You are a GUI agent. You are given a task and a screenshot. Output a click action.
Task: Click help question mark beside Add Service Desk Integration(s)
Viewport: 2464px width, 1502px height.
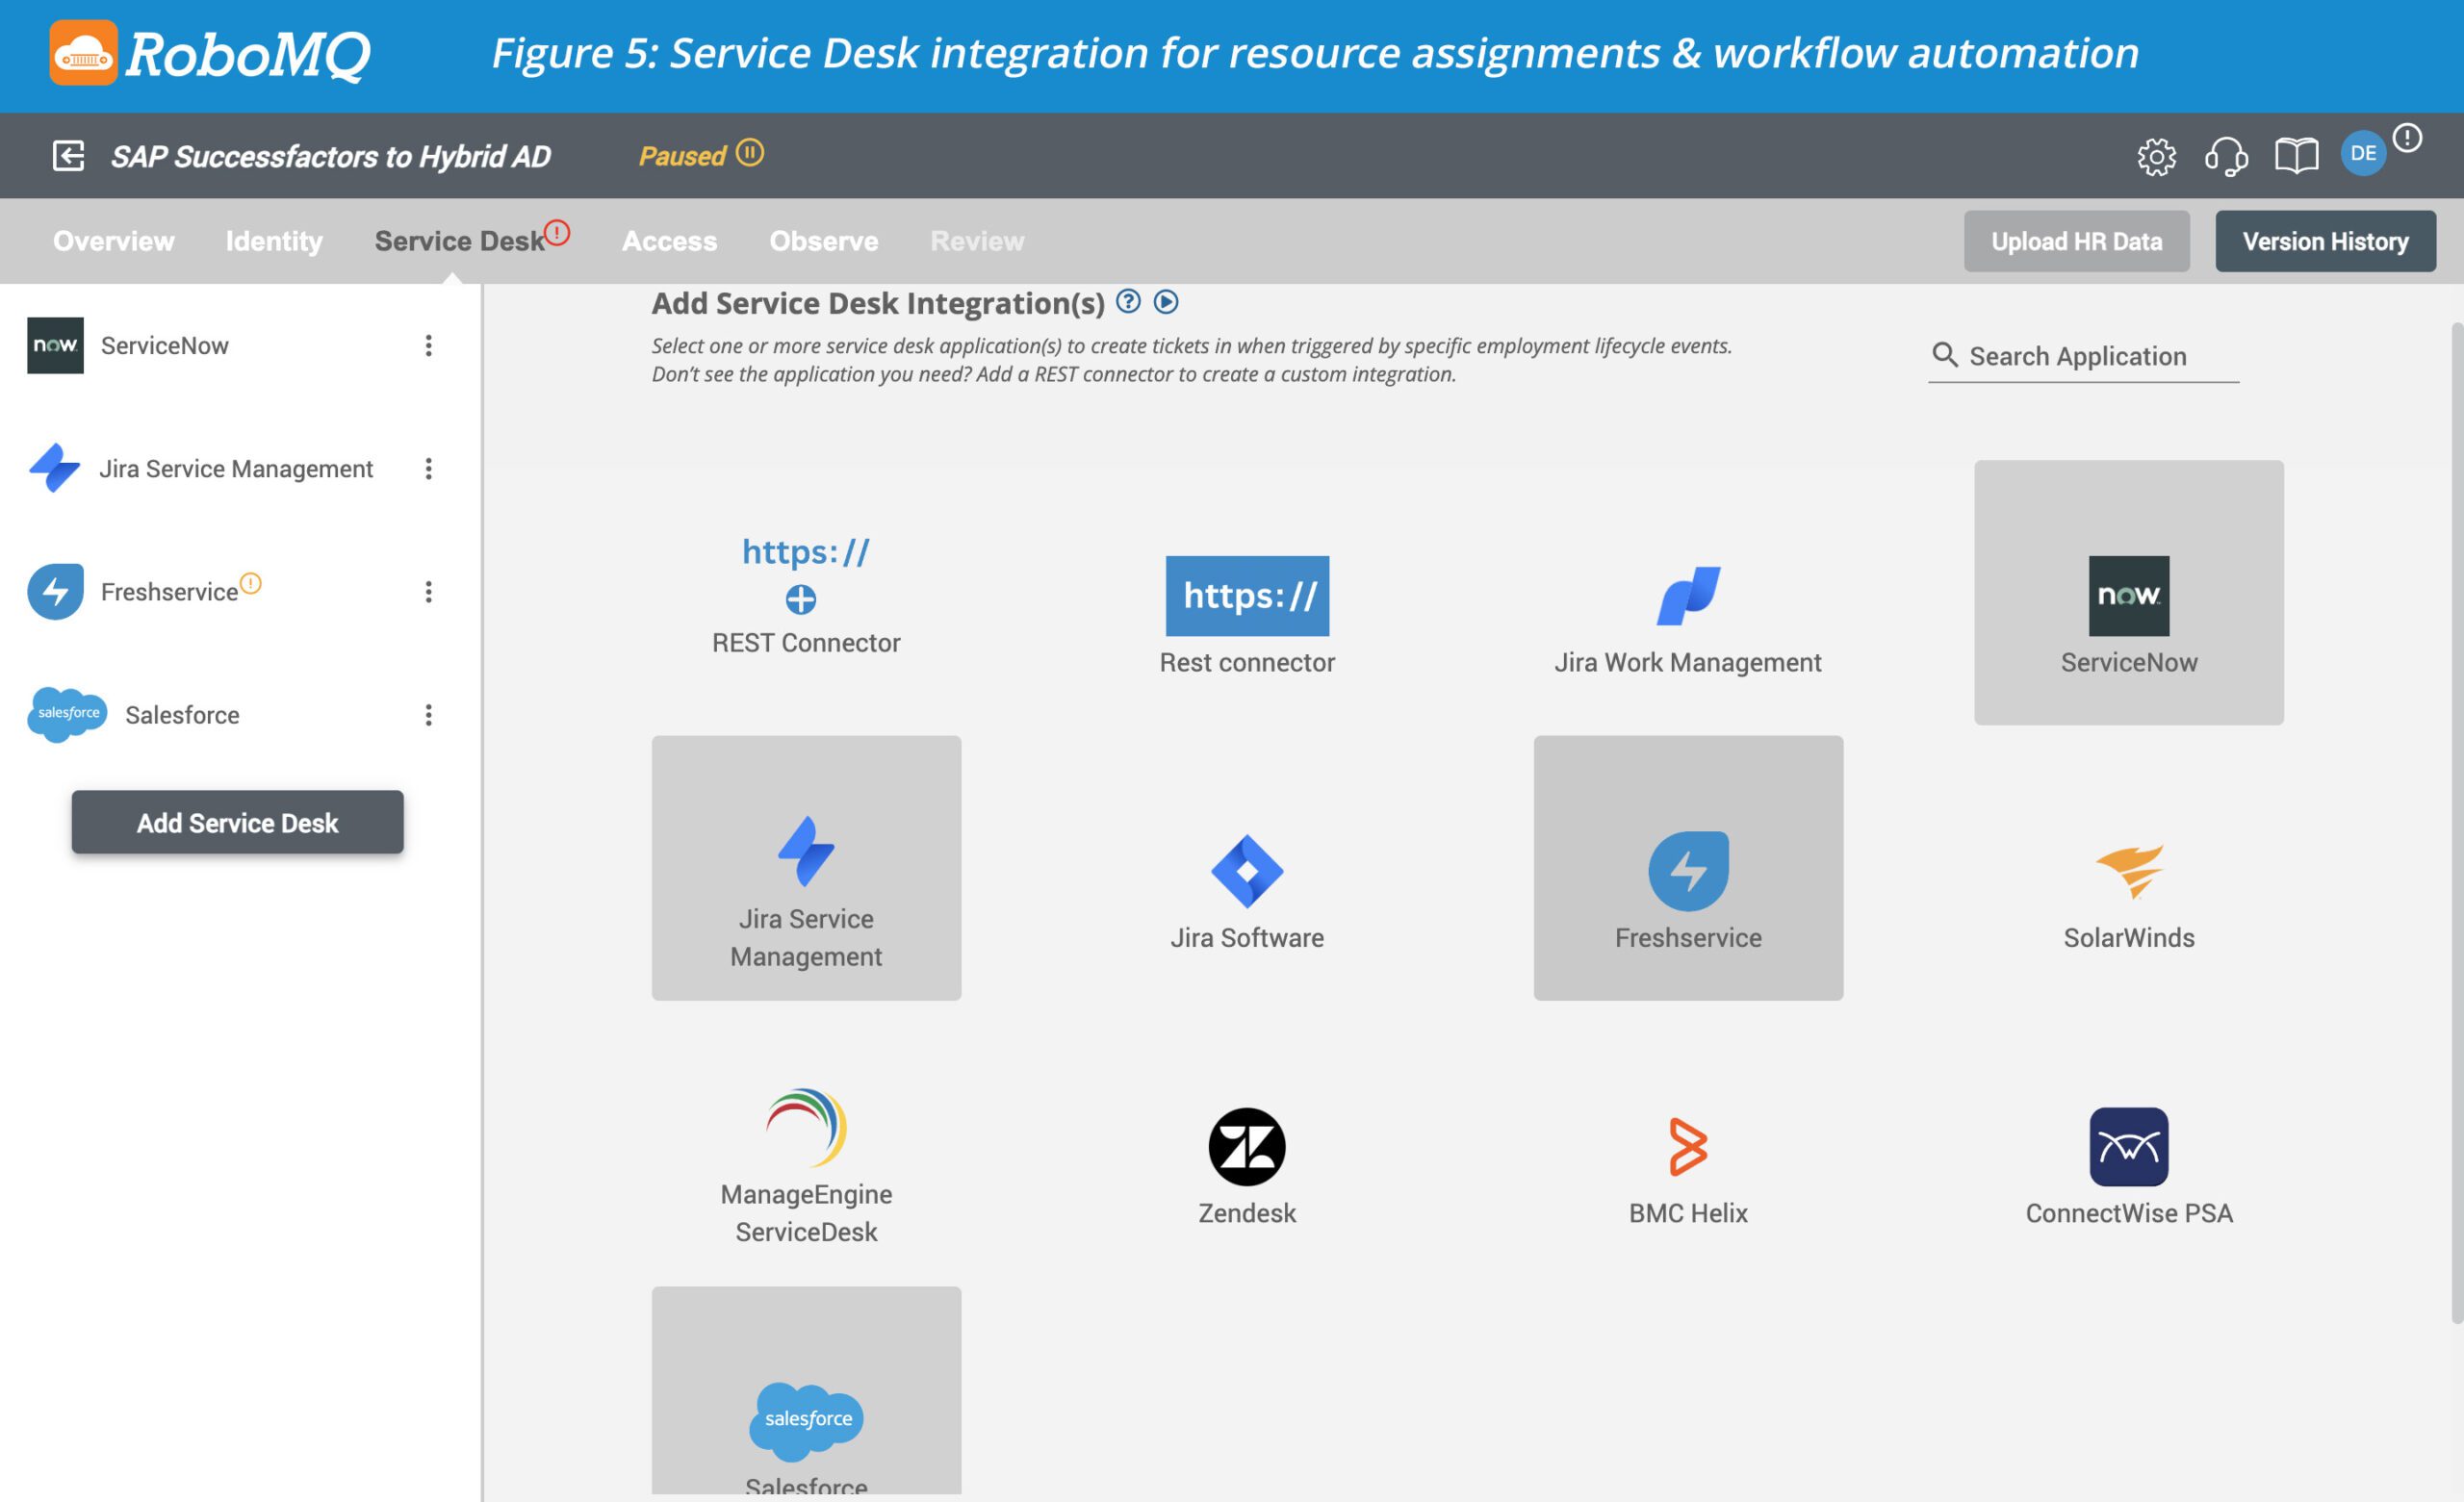tap(1128, 301)
